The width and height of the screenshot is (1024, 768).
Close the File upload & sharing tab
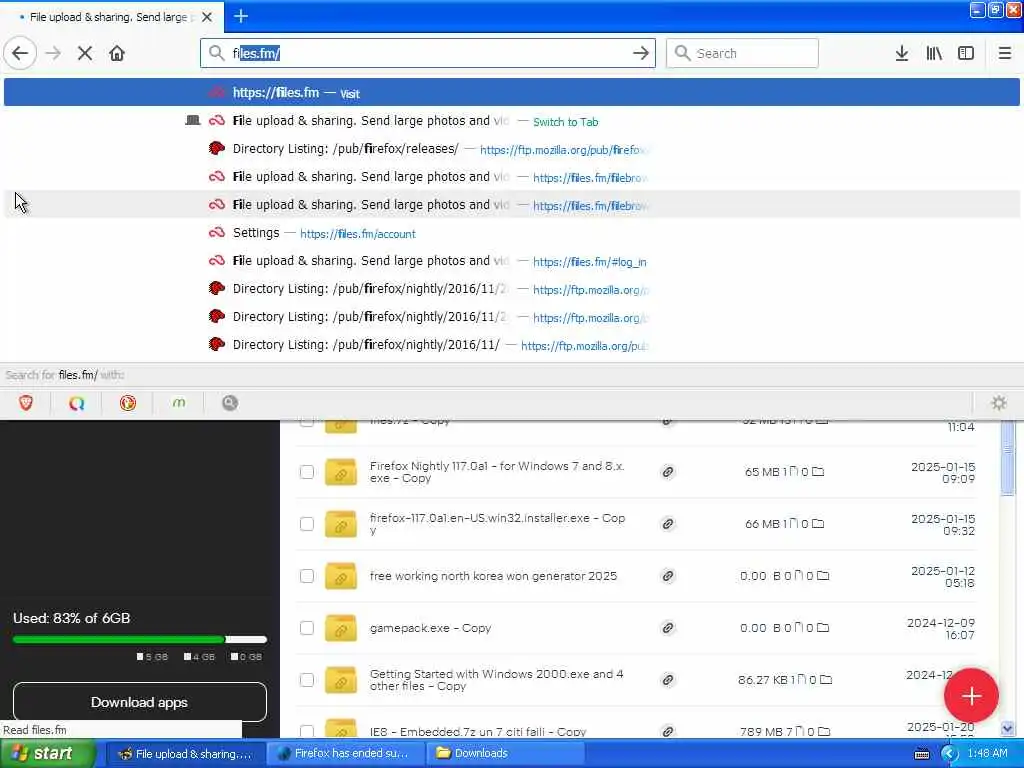[207, 17]
